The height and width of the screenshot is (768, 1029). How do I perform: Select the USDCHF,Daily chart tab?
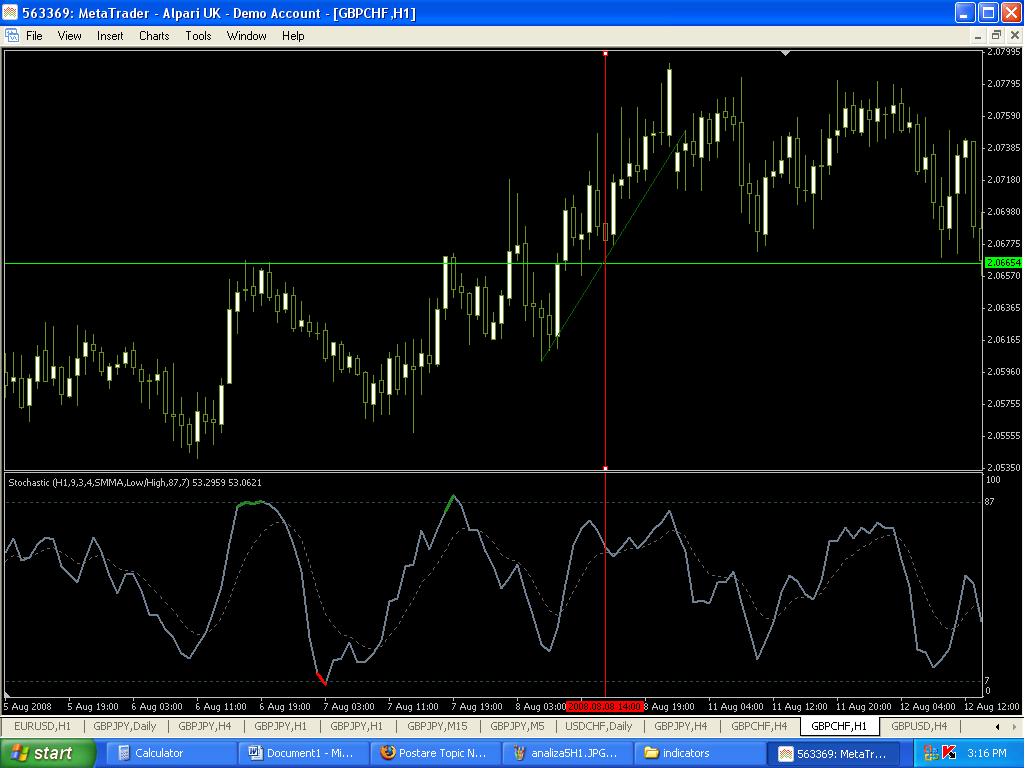[598, 726]
